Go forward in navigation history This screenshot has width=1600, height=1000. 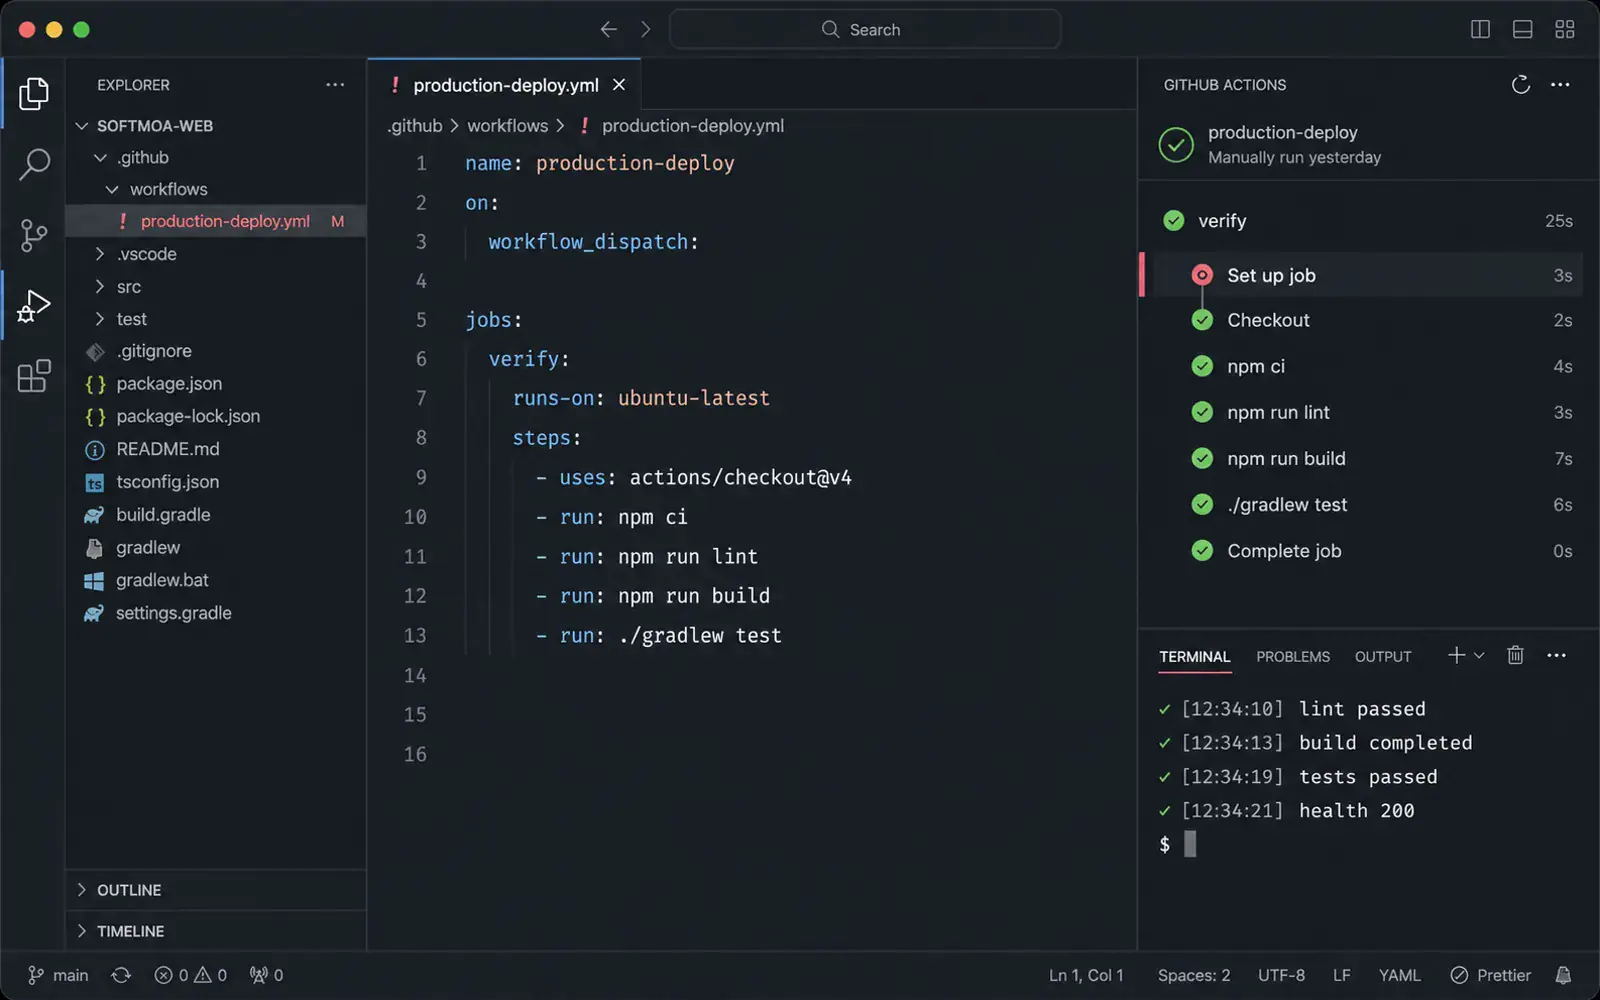pyautogui.click(x=646, y=29)
